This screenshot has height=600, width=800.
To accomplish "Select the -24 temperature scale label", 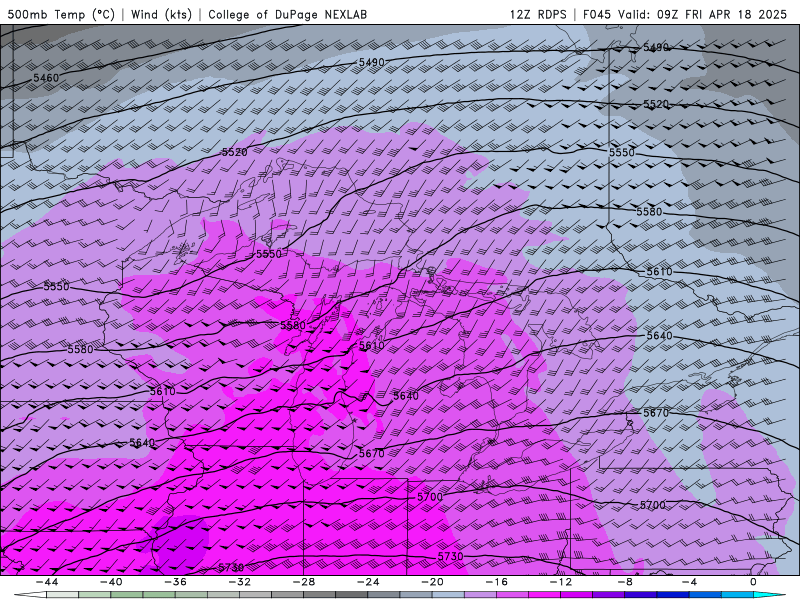I will tap(368, 582).
